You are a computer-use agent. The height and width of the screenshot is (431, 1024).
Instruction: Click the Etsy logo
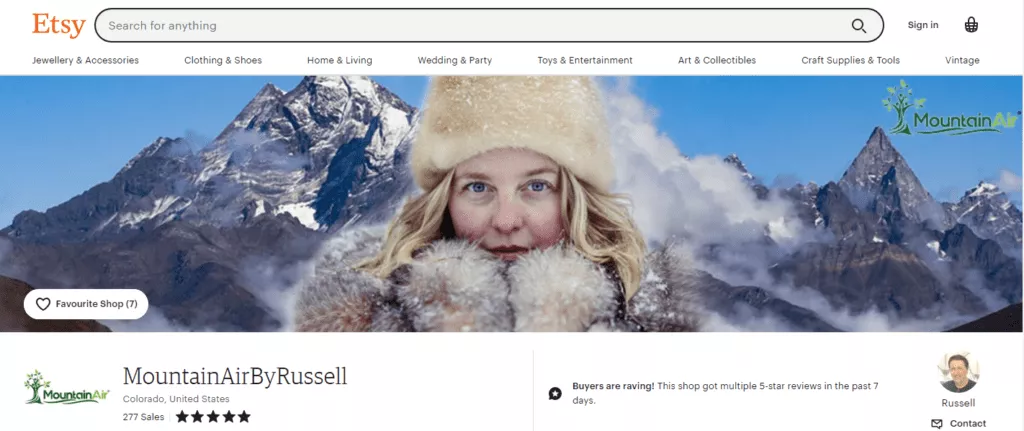pyautogui.click(x=58, y=25)
